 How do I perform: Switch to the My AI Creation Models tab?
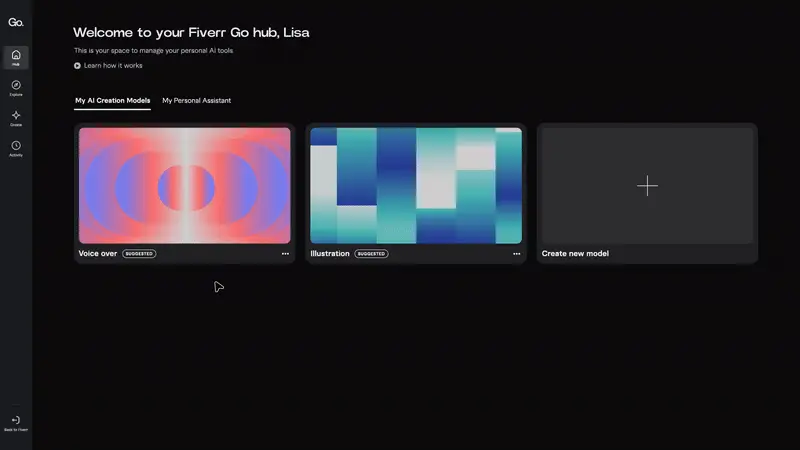(x=112, y=101)
